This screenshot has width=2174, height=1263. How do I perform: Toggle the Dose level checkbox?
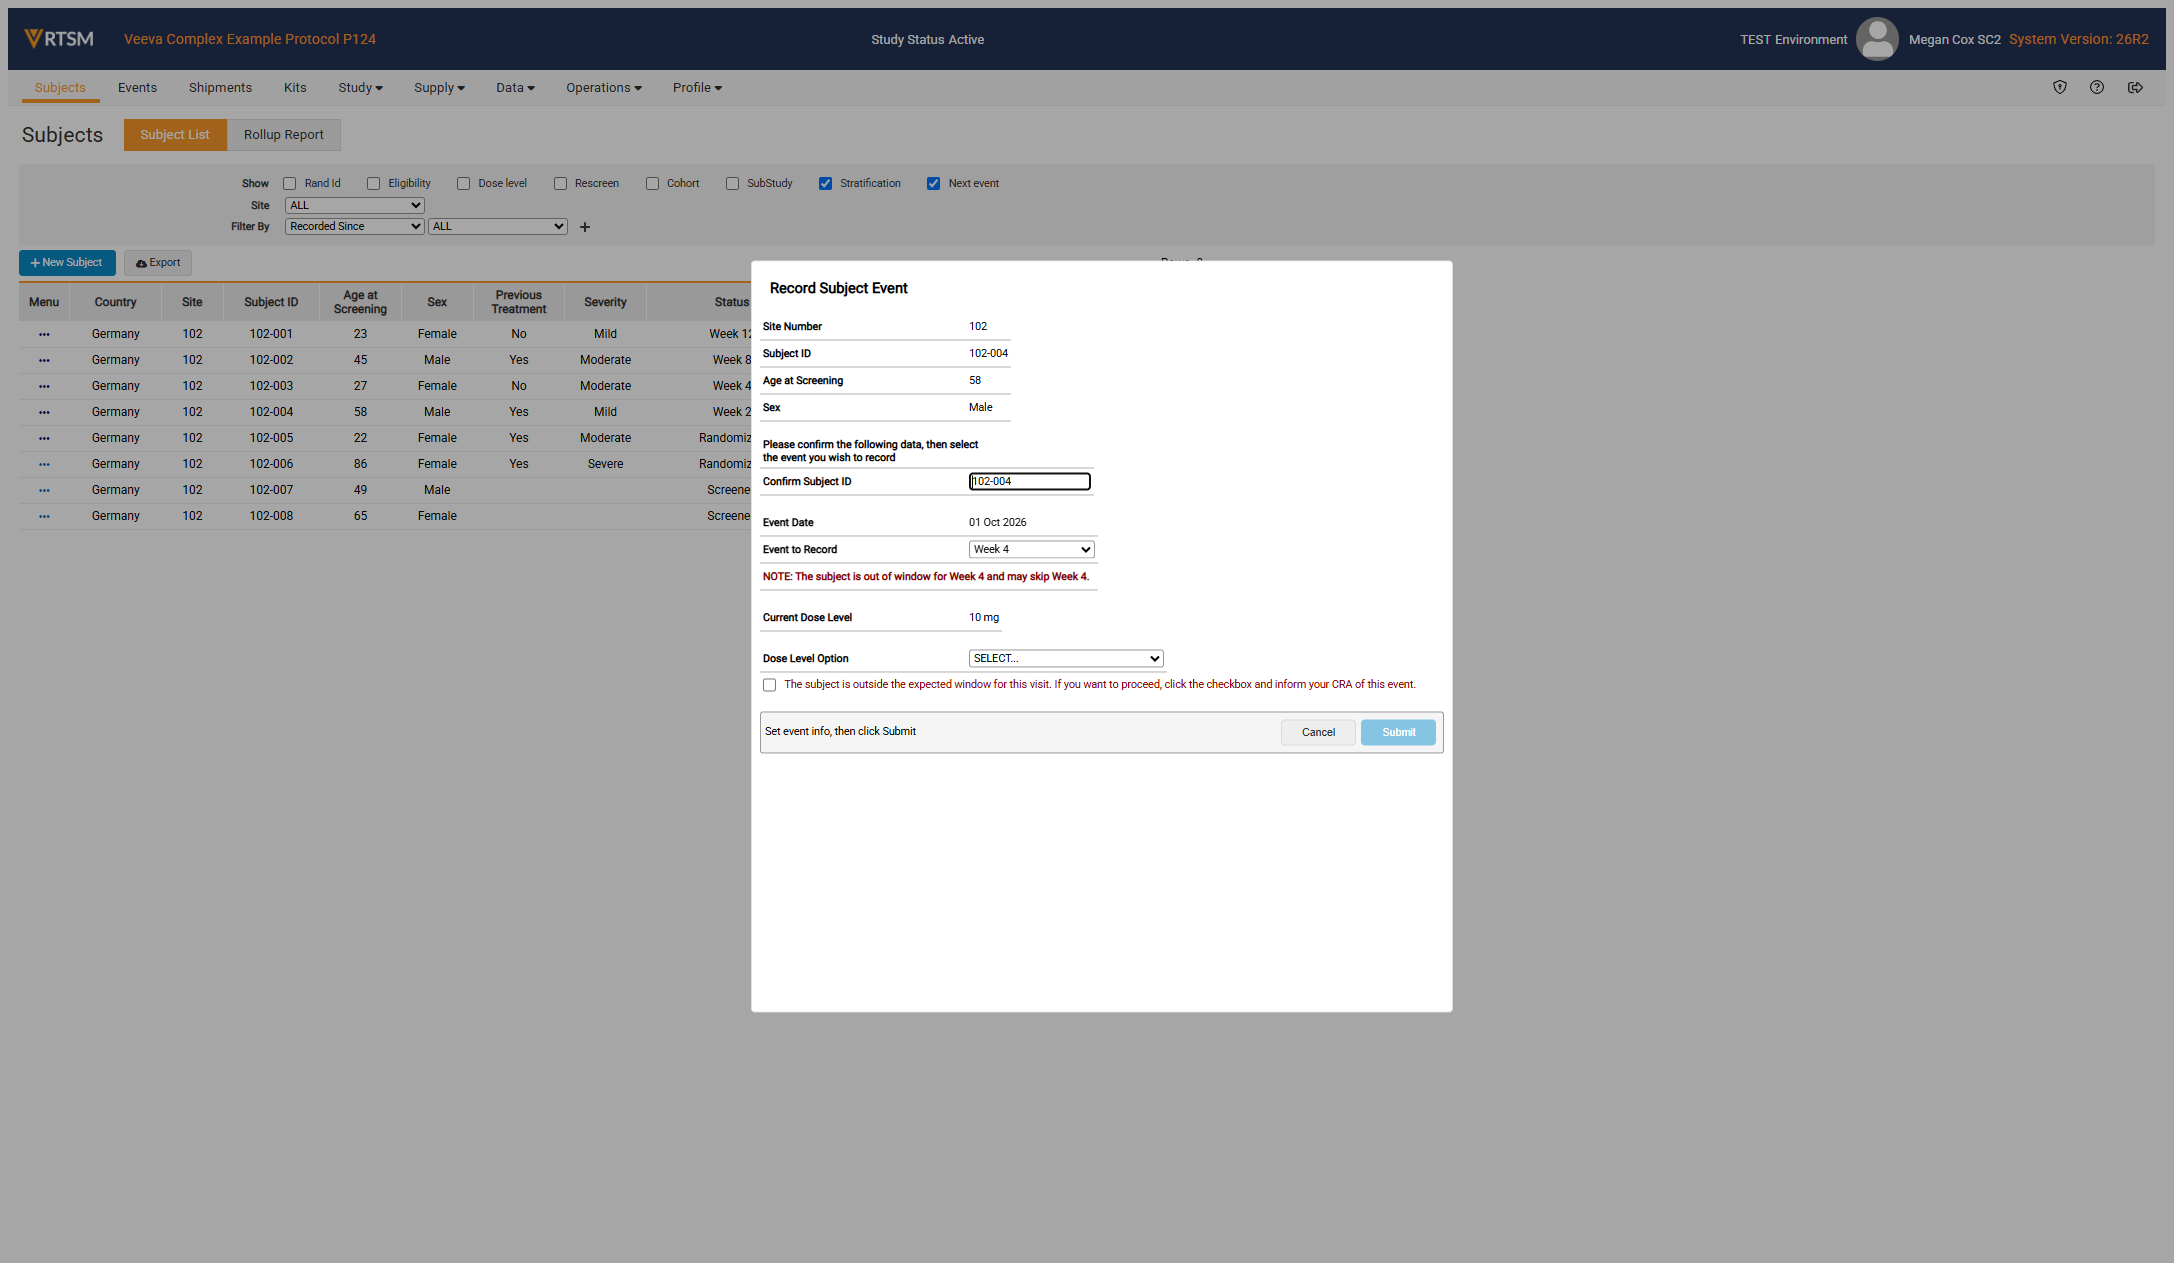[464, 184]
